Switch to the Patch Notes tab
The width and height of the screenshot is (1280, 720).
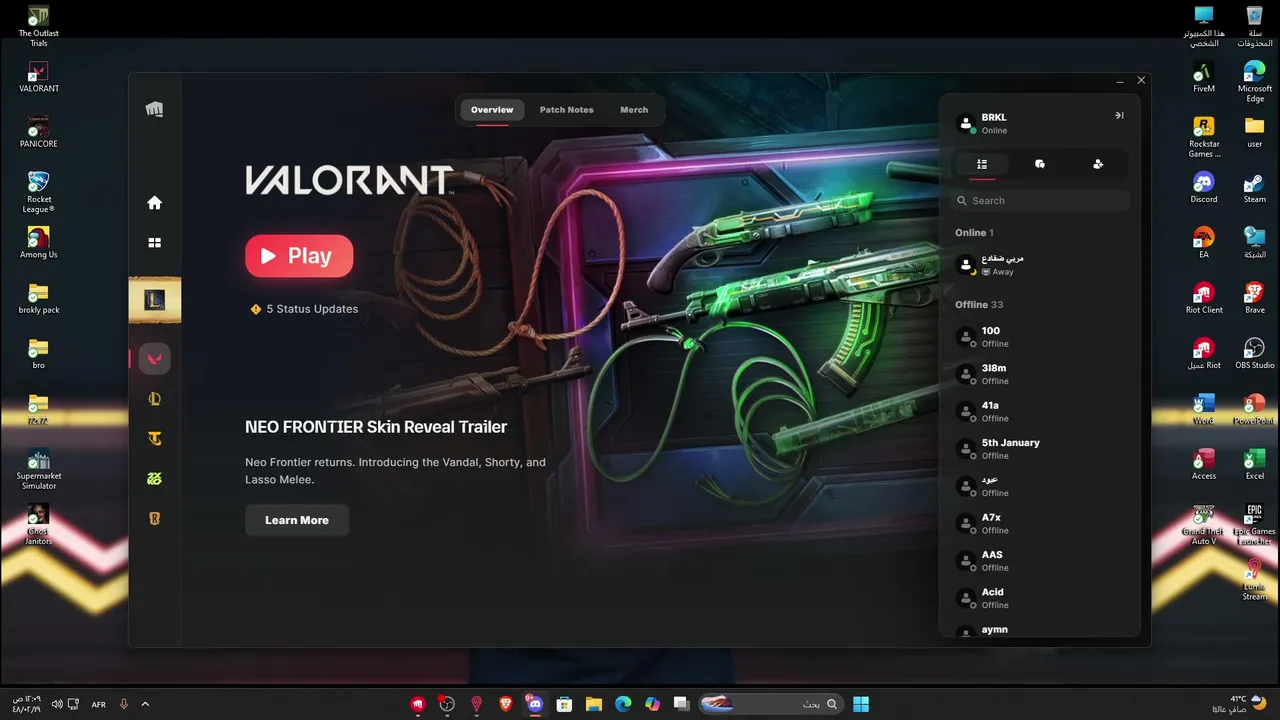tap(566, 110)
